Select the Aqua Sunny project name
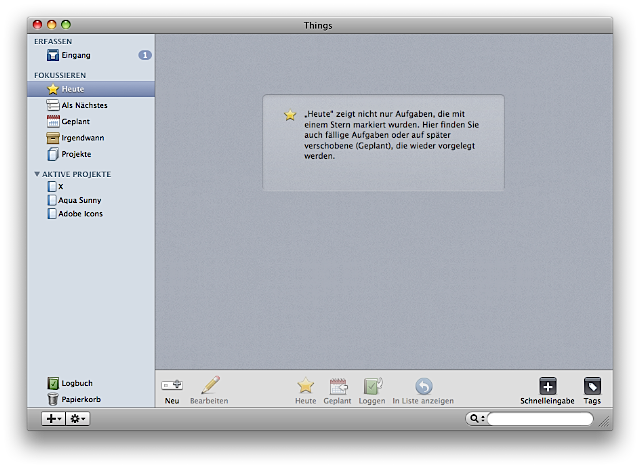Image resolution: width=640 pixels, height=468 pixels. (80, 200)
